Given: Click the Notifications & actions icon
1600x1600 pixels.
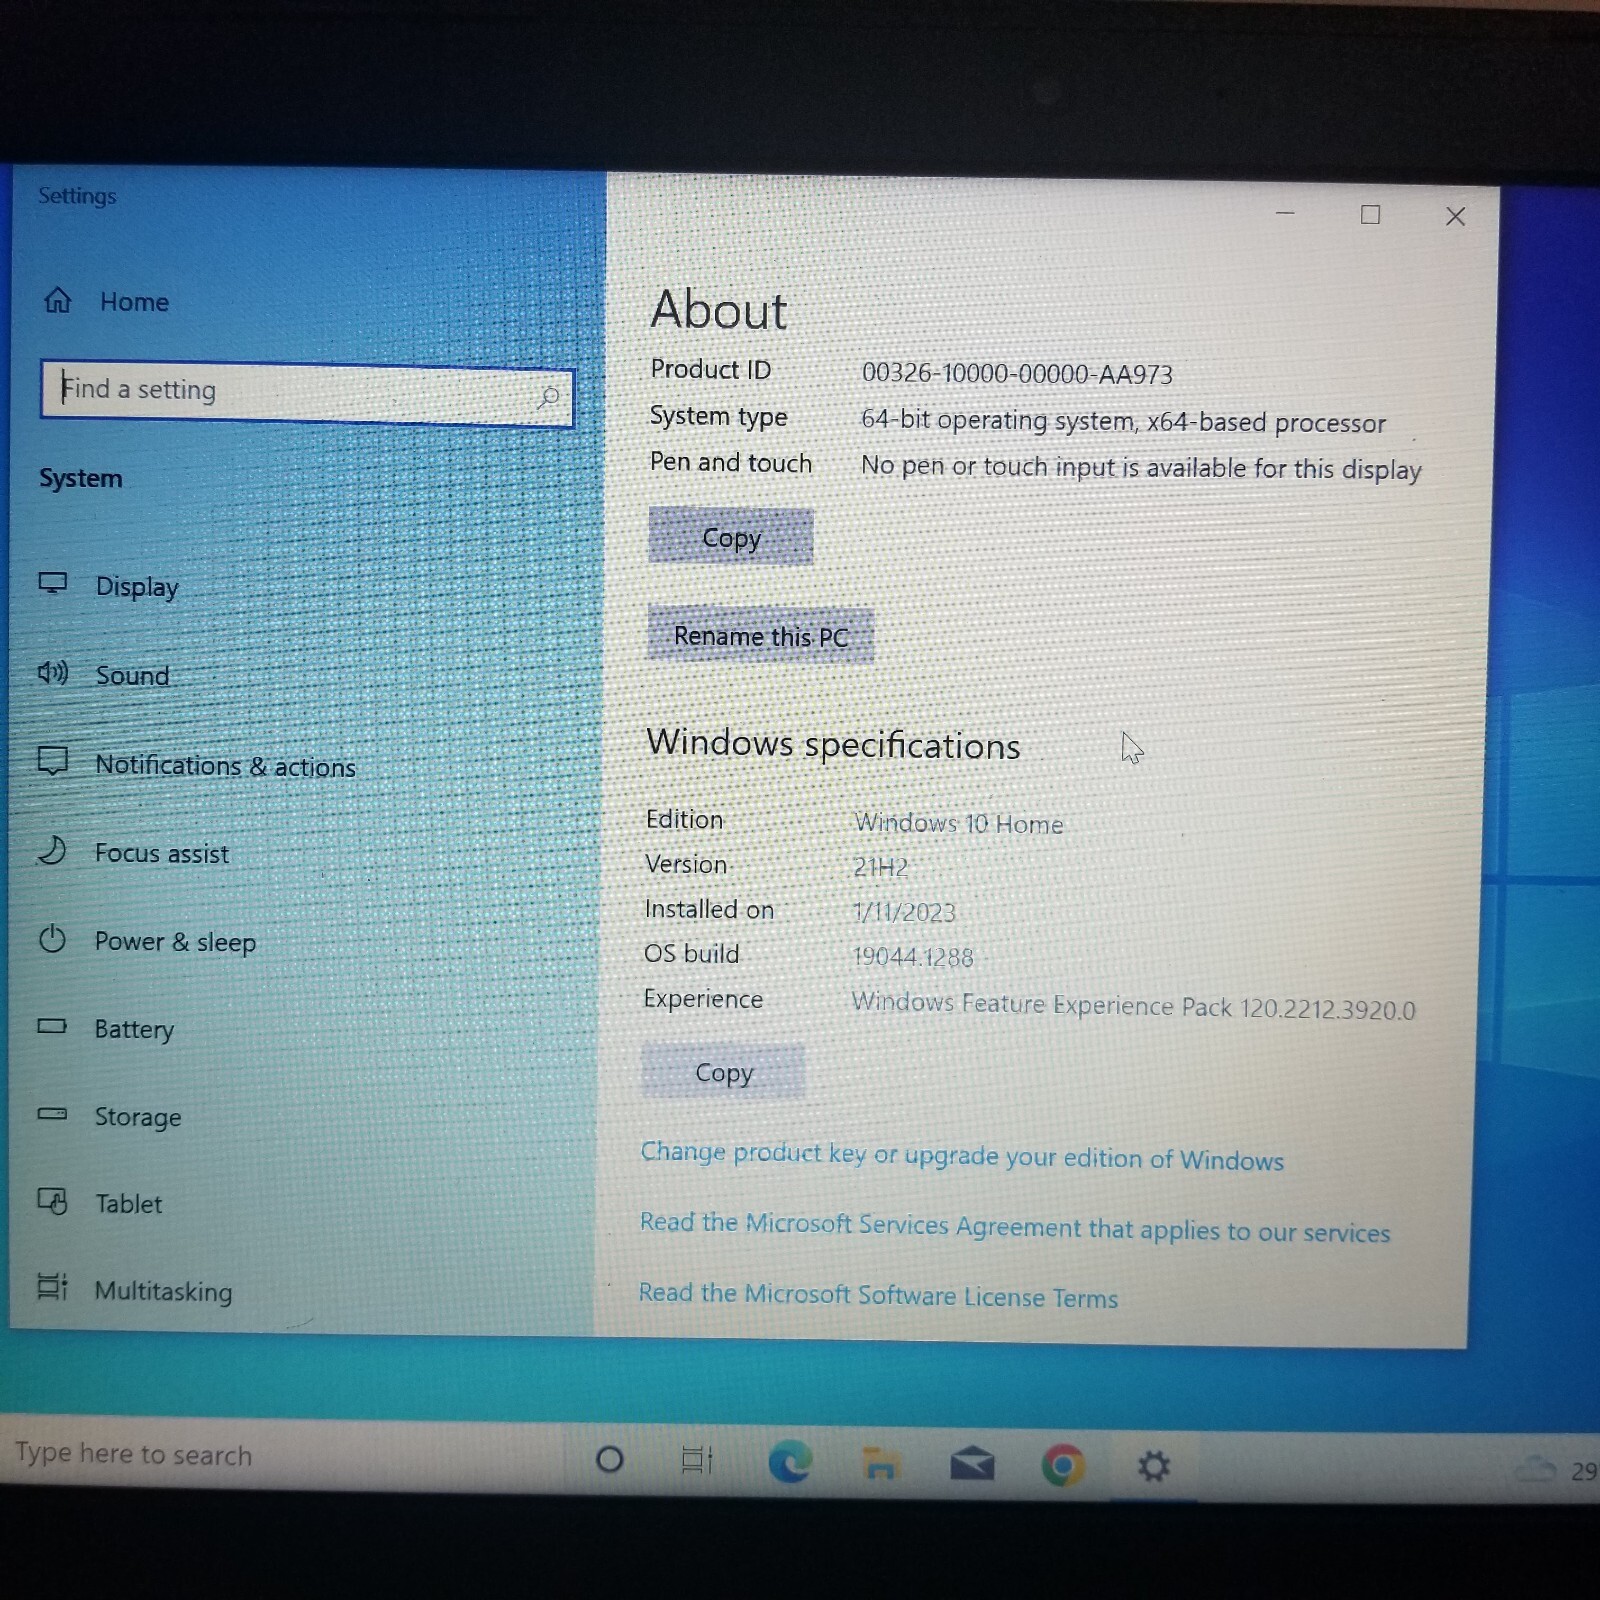Looking at the screenshot, I should (52, 761).
